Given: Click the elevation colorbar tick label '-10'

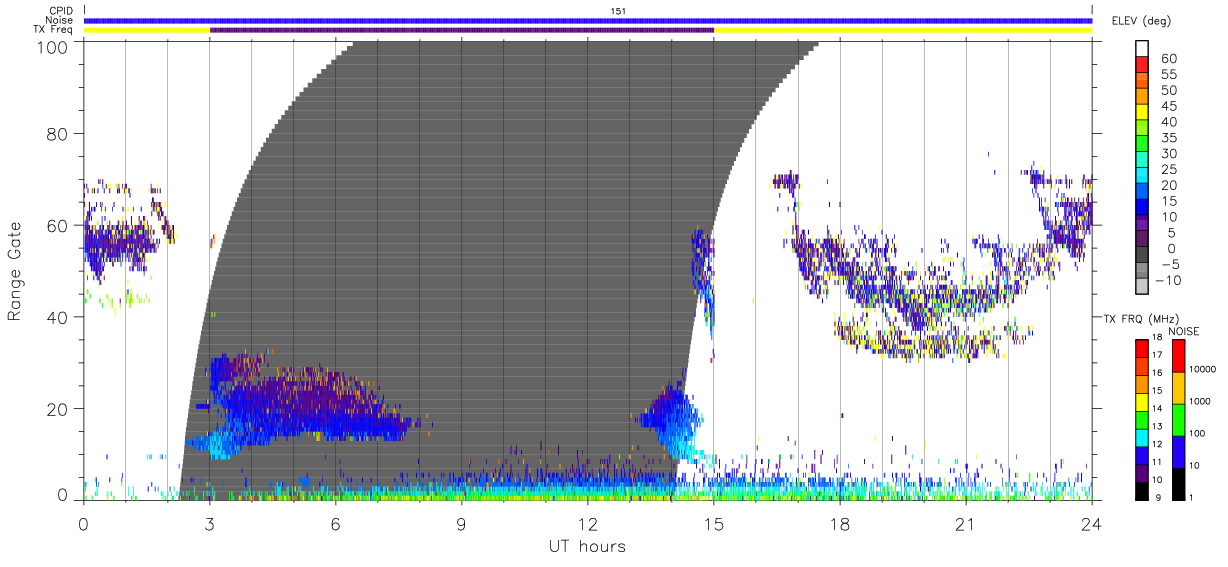Looking at the screenshot, I should pos(1166,280).
